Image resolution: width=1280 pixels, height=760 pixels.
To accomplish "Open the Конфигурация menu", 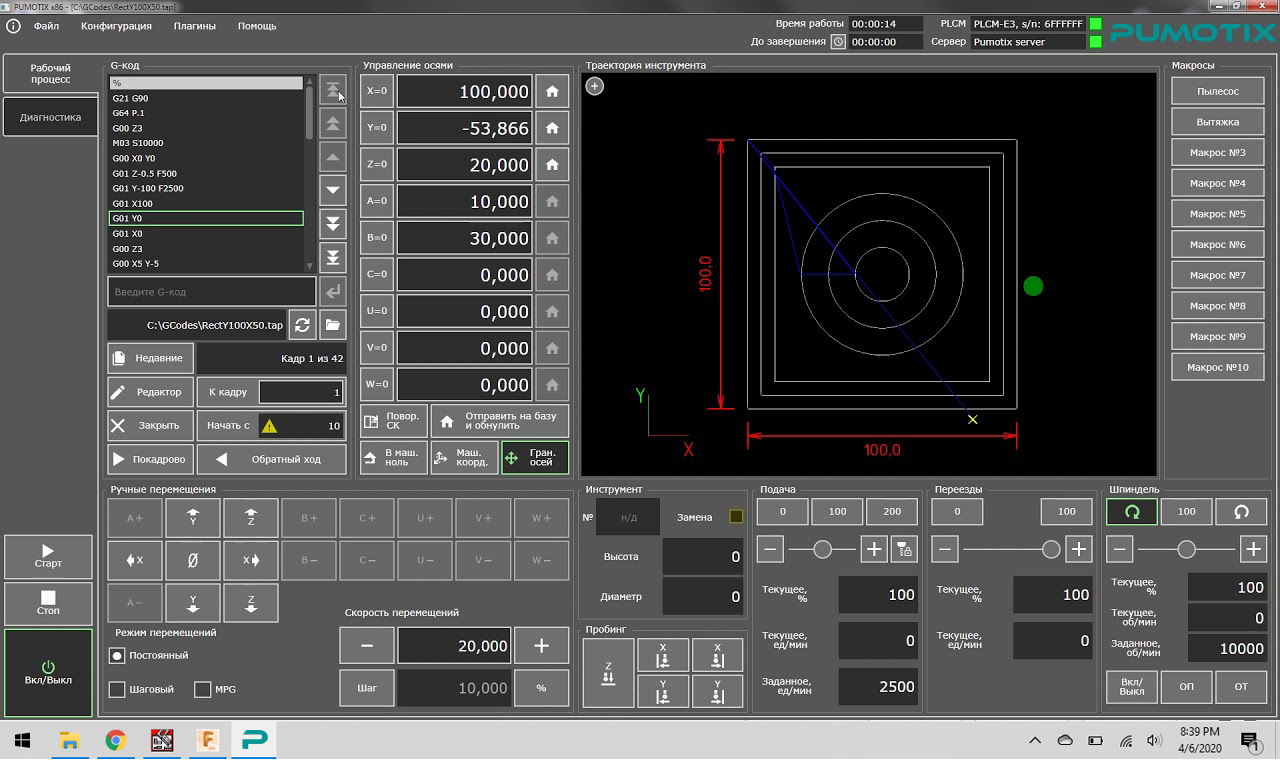I will pos(116,26).
